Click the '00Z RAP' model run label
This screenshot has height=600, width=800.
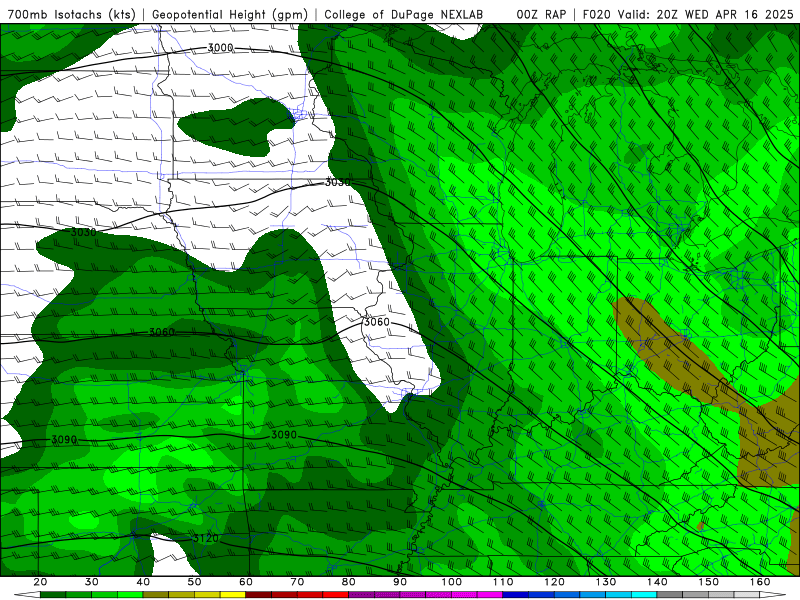tap(541, 14)
